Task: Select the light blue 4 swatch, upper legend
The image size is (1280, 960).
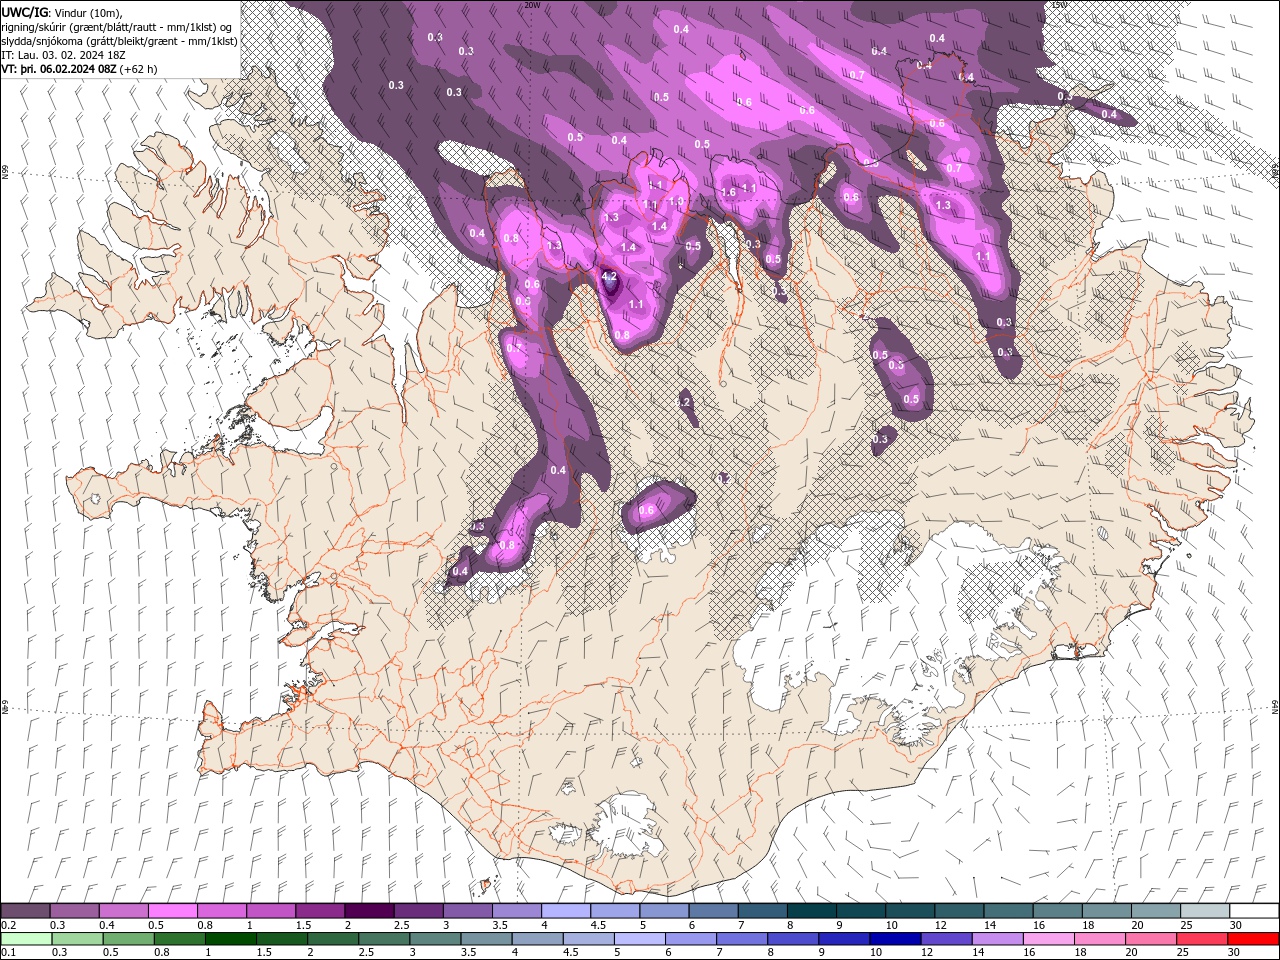Action: pyautogui.click(x=565, y=911)
